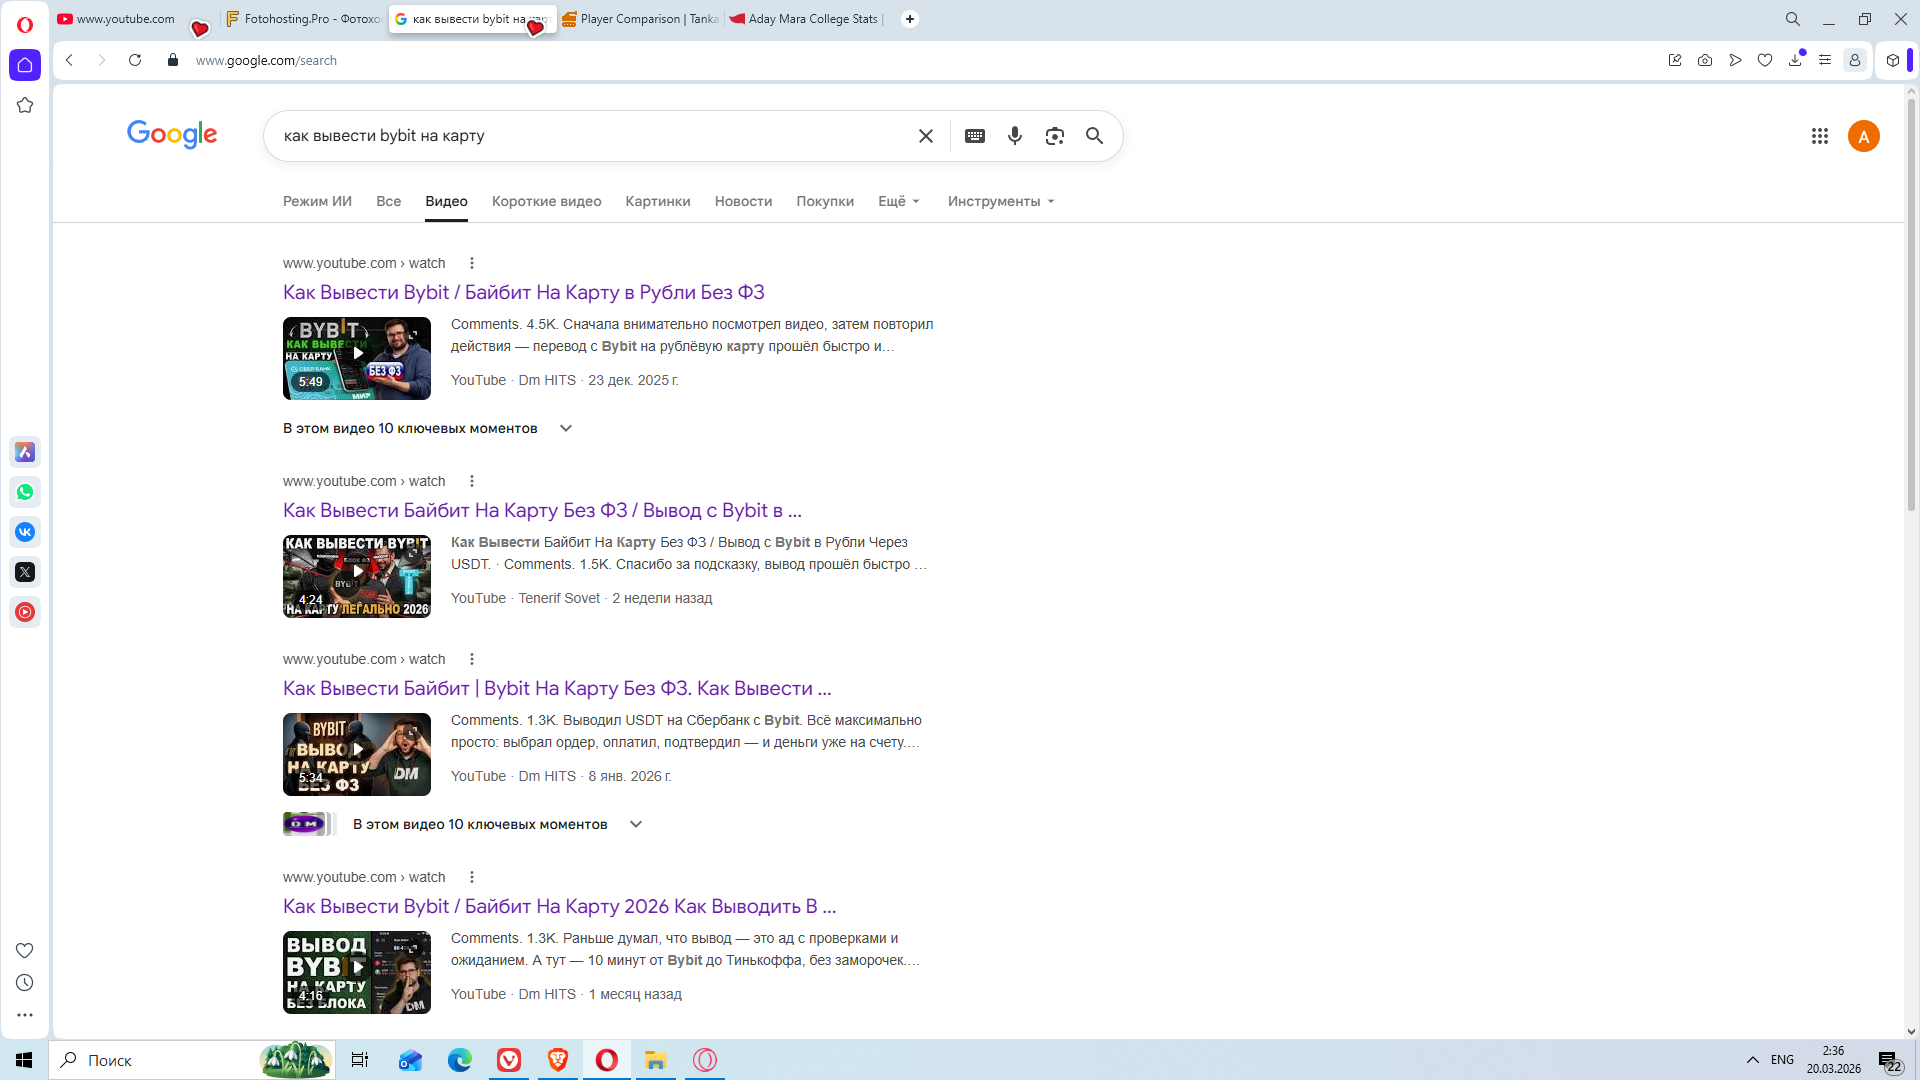Click the Opera snapshot camera icon
The width and height of the screenshot is (1920, 1080).
pyautogui.click(x=1705, y=60)
